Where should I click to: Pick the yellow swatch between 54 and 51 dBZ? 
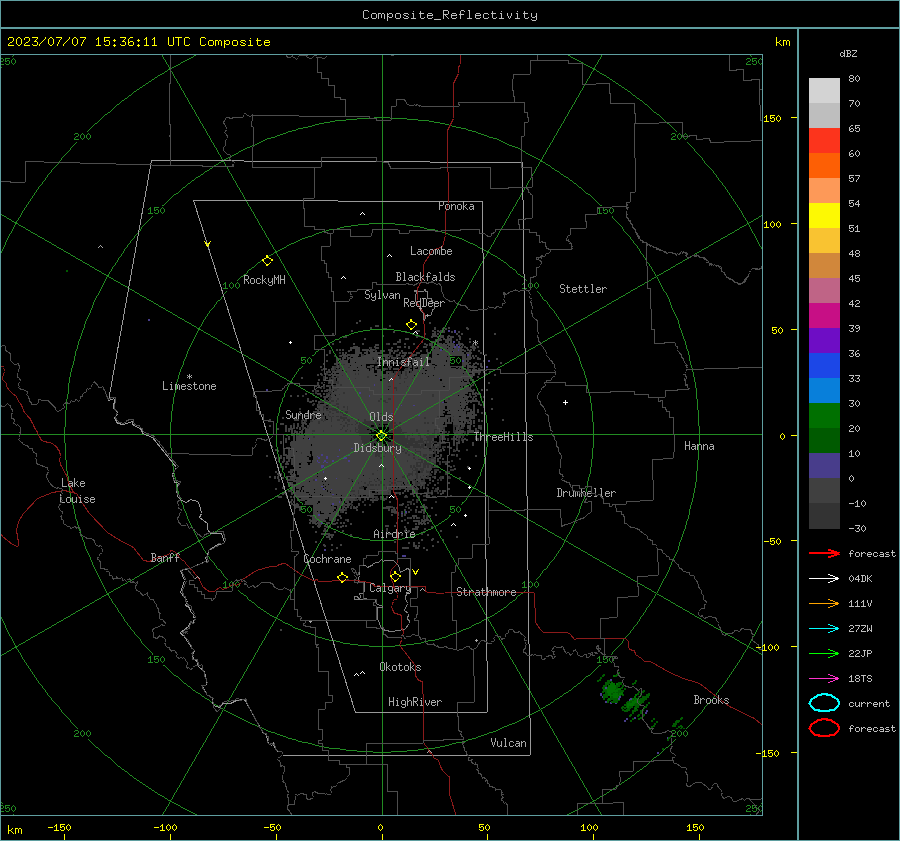pos(824,216)
